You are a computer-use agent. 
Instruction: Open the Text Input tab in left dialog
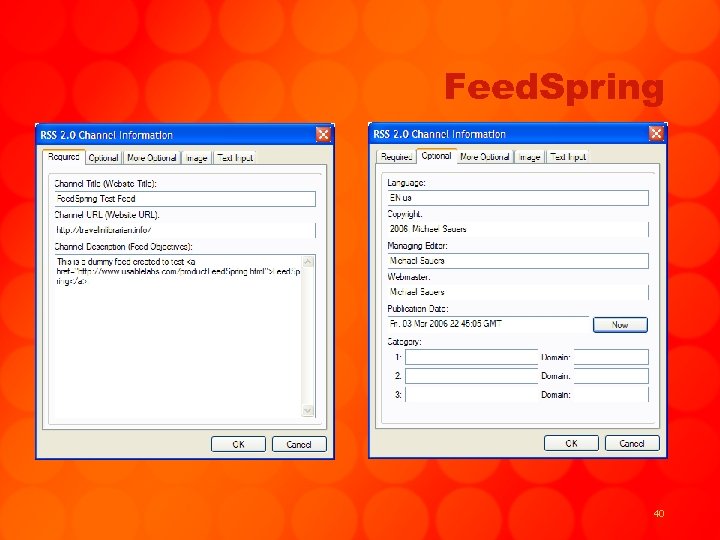pyautogui.click(x=235, y=158)
